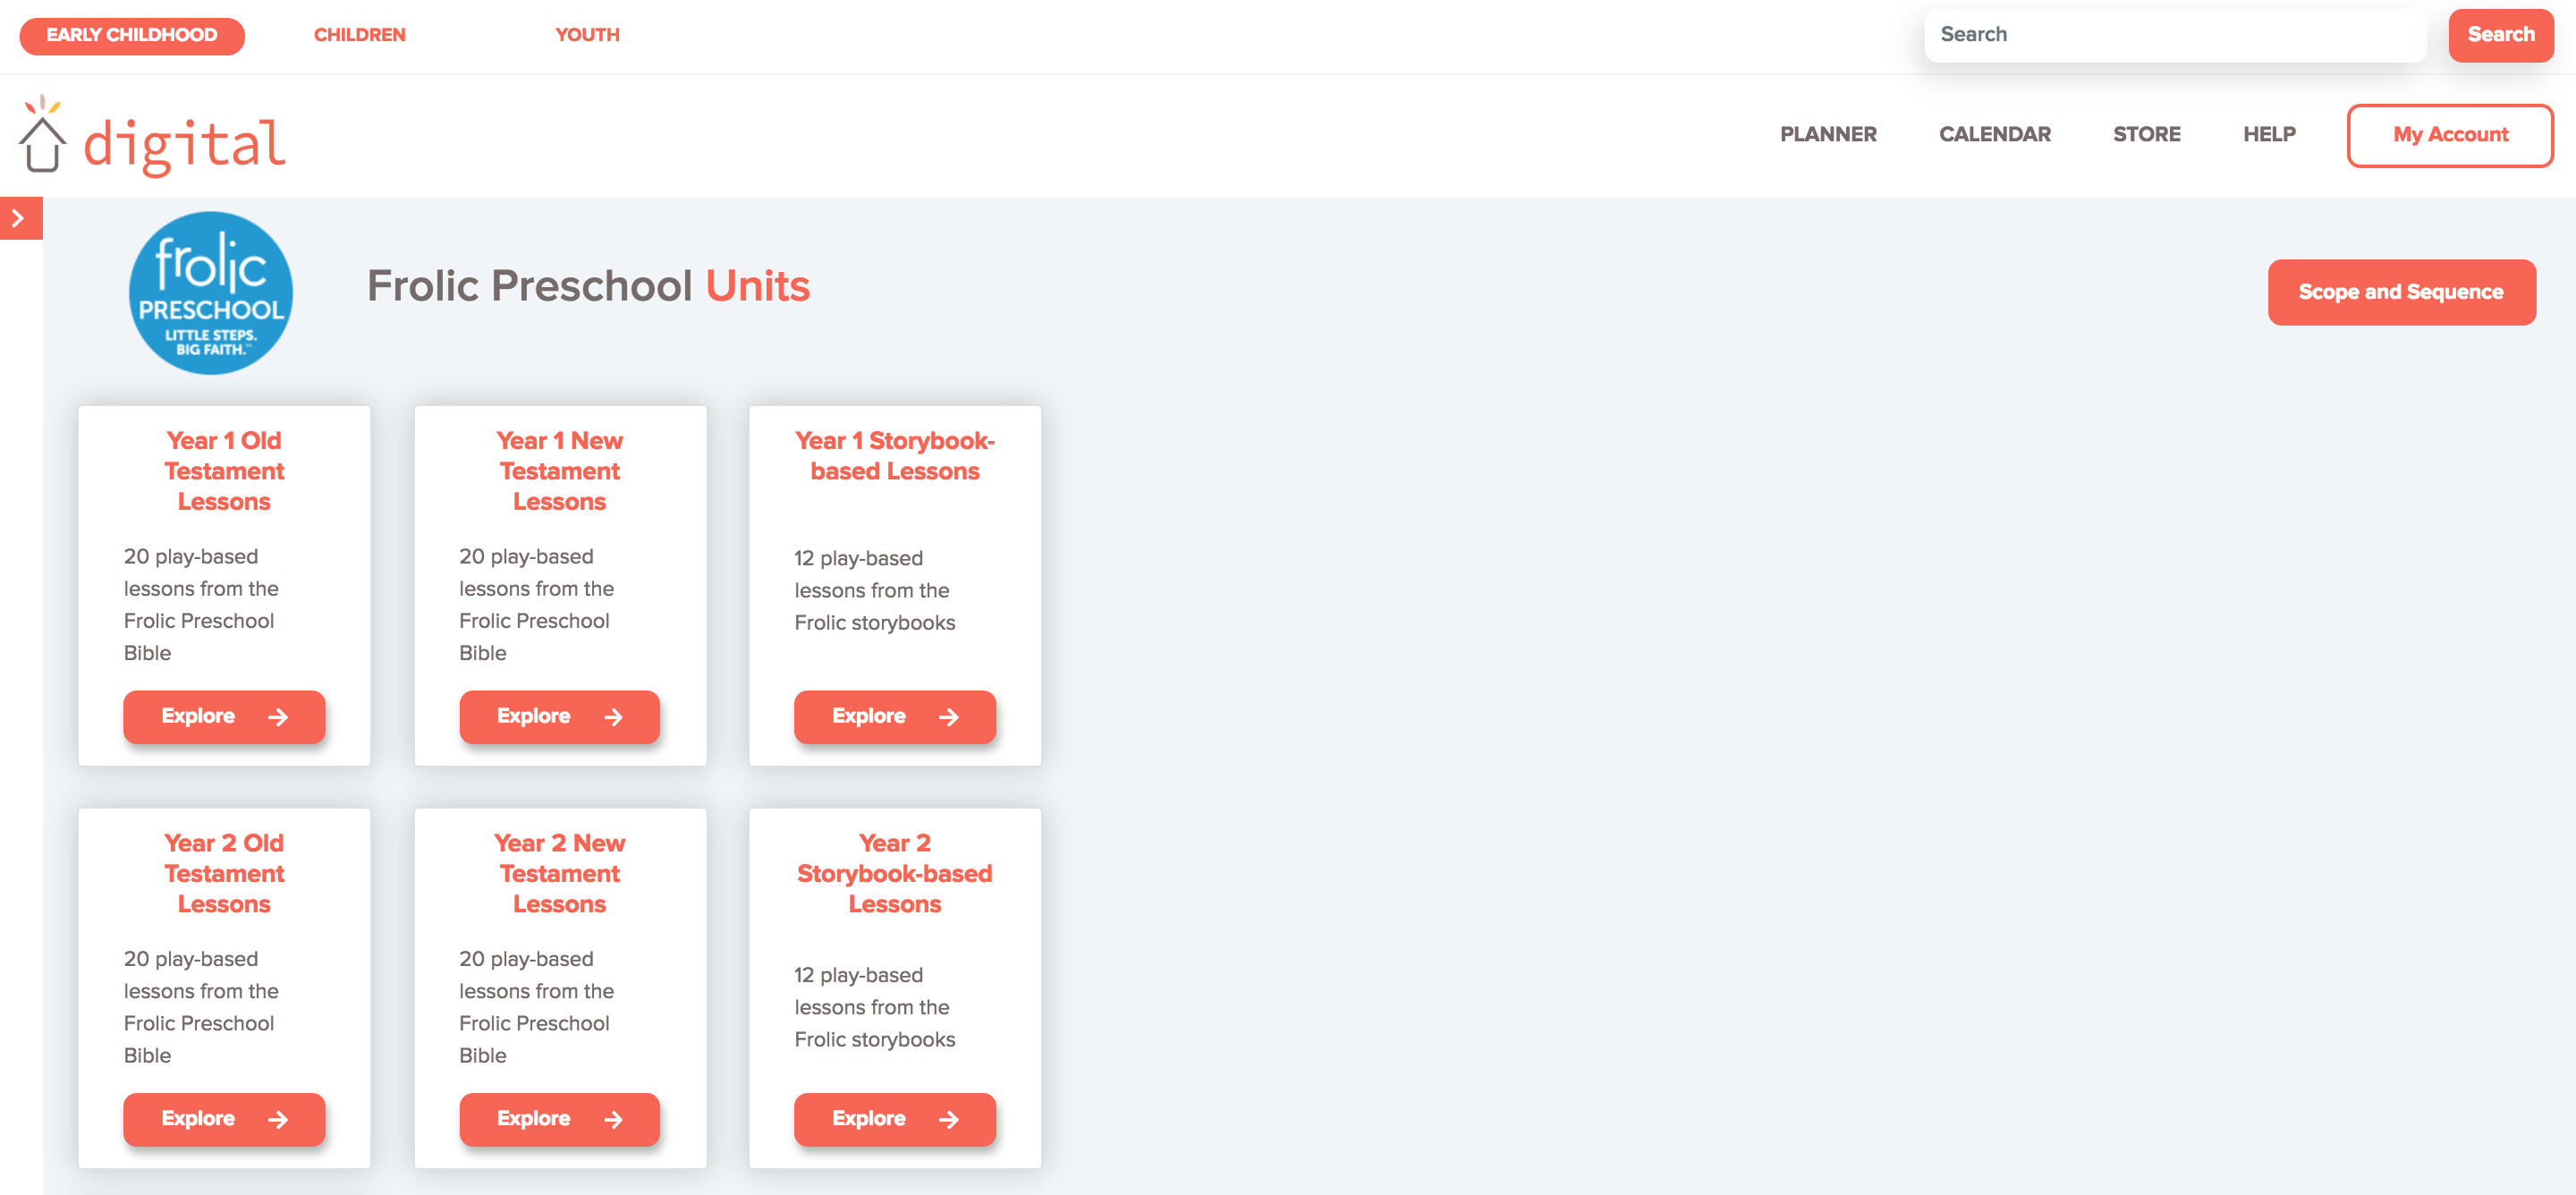Explore Year 1 Storybook-based Lessons
The height and width of the screenshot is (1195, 2576).
895,717
